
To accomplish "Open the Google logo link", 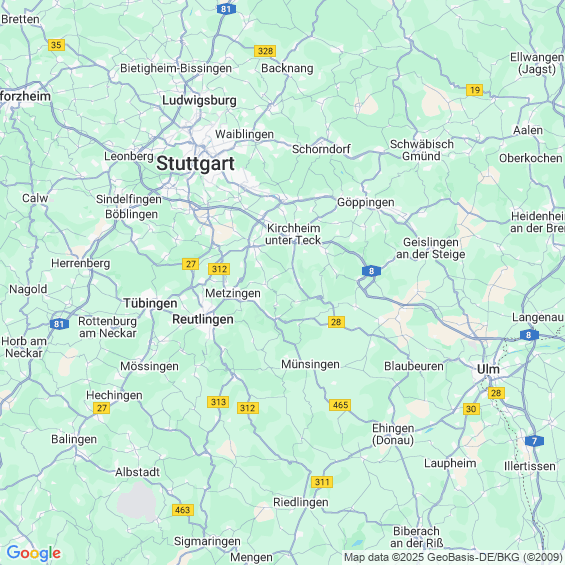I will tap(34, 553).
